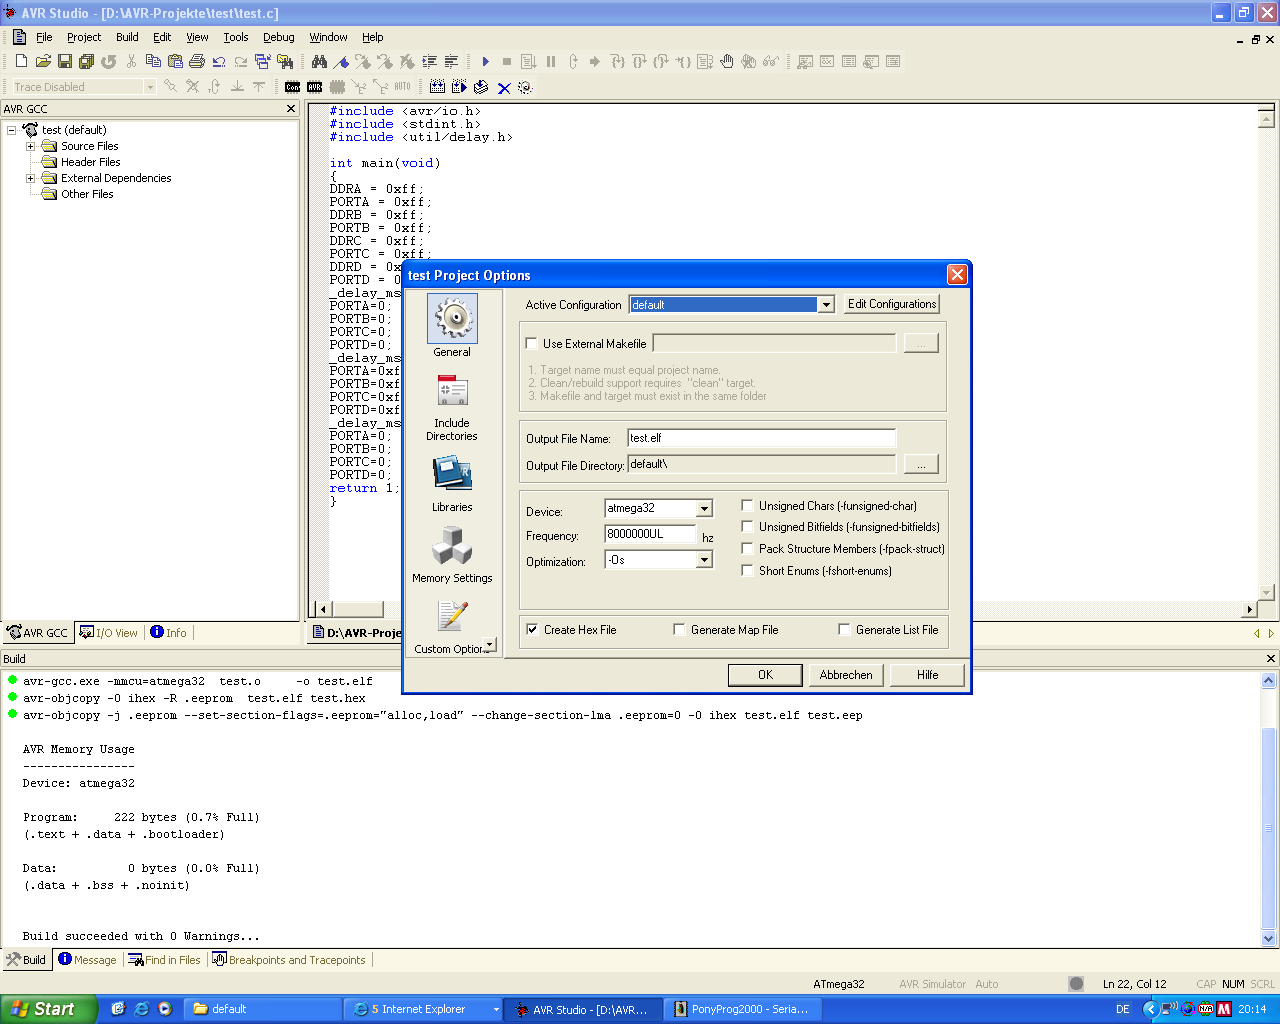
Task: Open Include Directories options page
Action: (x=452, y=408)
